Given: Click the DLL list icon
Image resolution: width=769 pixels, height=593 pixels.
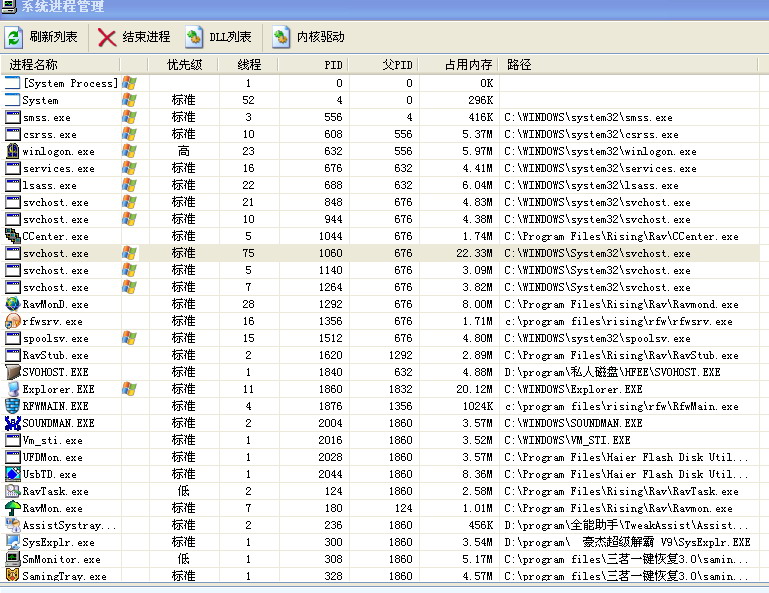Looking at the screenshot, I should pyautogui.click(x=194, y=37).
